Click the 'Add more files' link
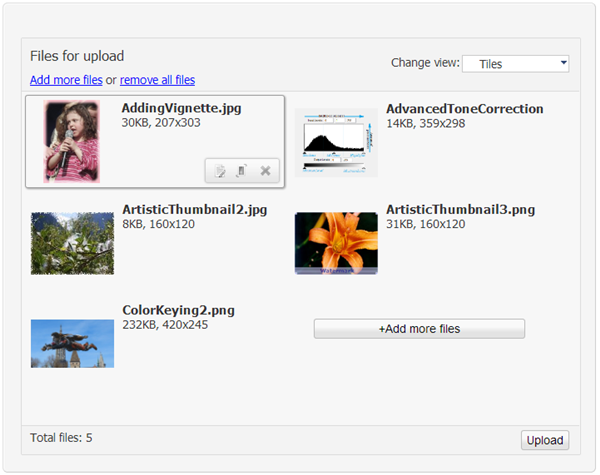Image resolution: width=600 pixels, height=475 pixels. point(66,80)
